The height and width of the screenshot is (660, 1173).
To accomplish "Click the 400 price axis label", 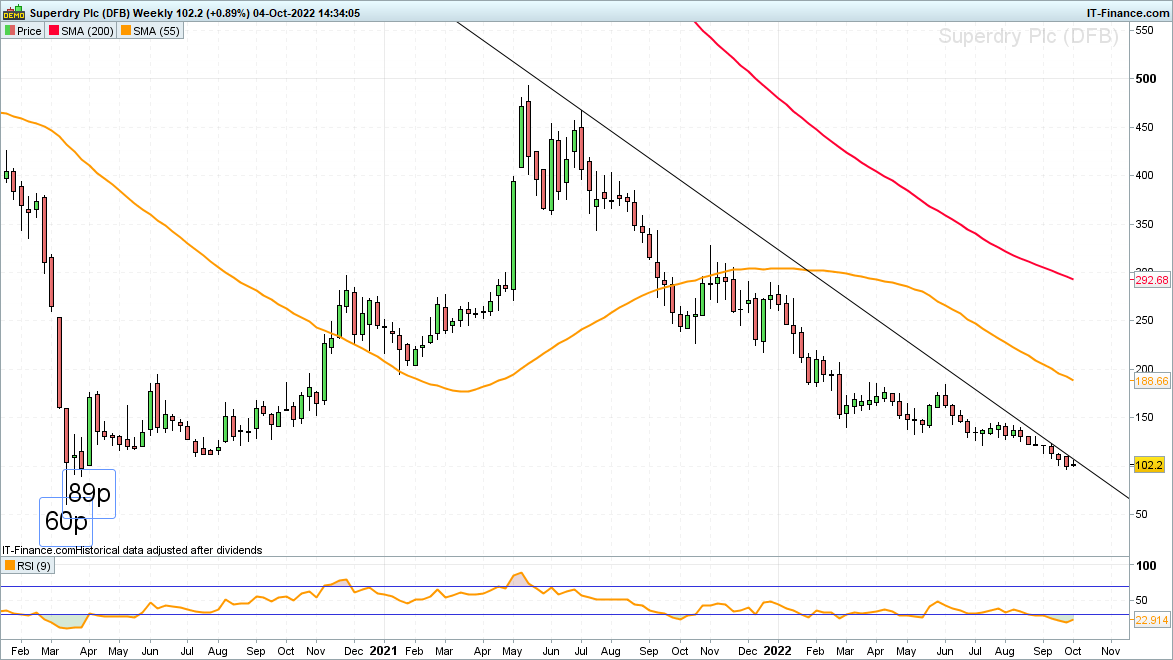I will (1144, 175).
